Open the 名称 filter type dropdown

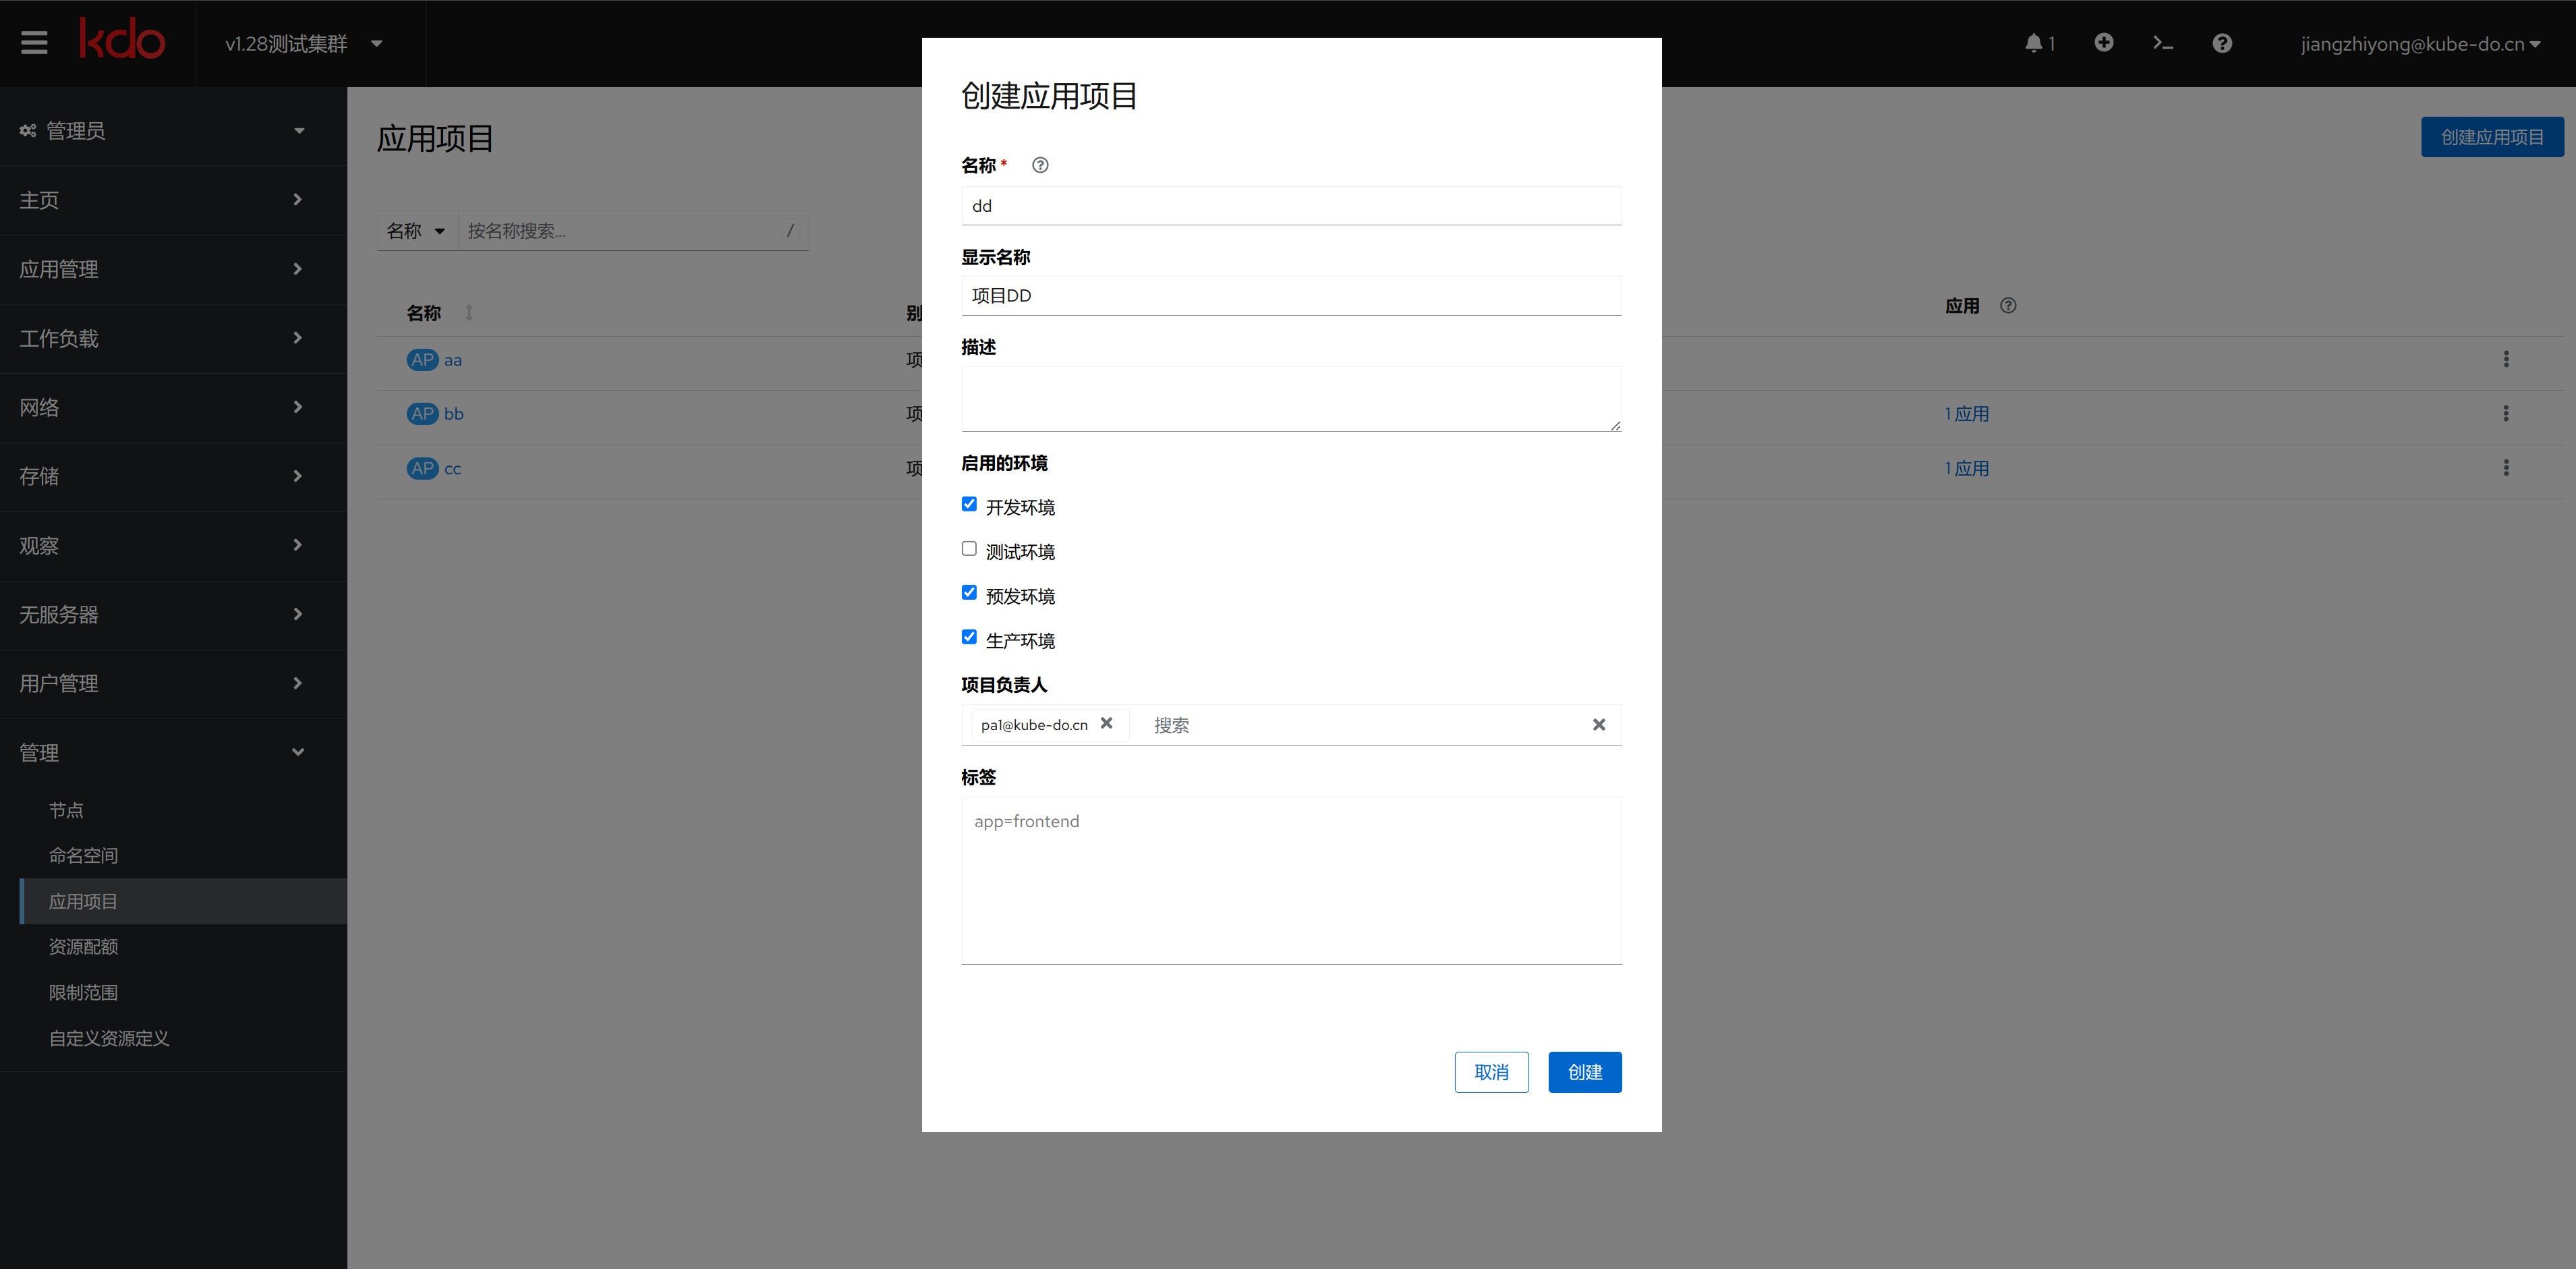[416, 231]
